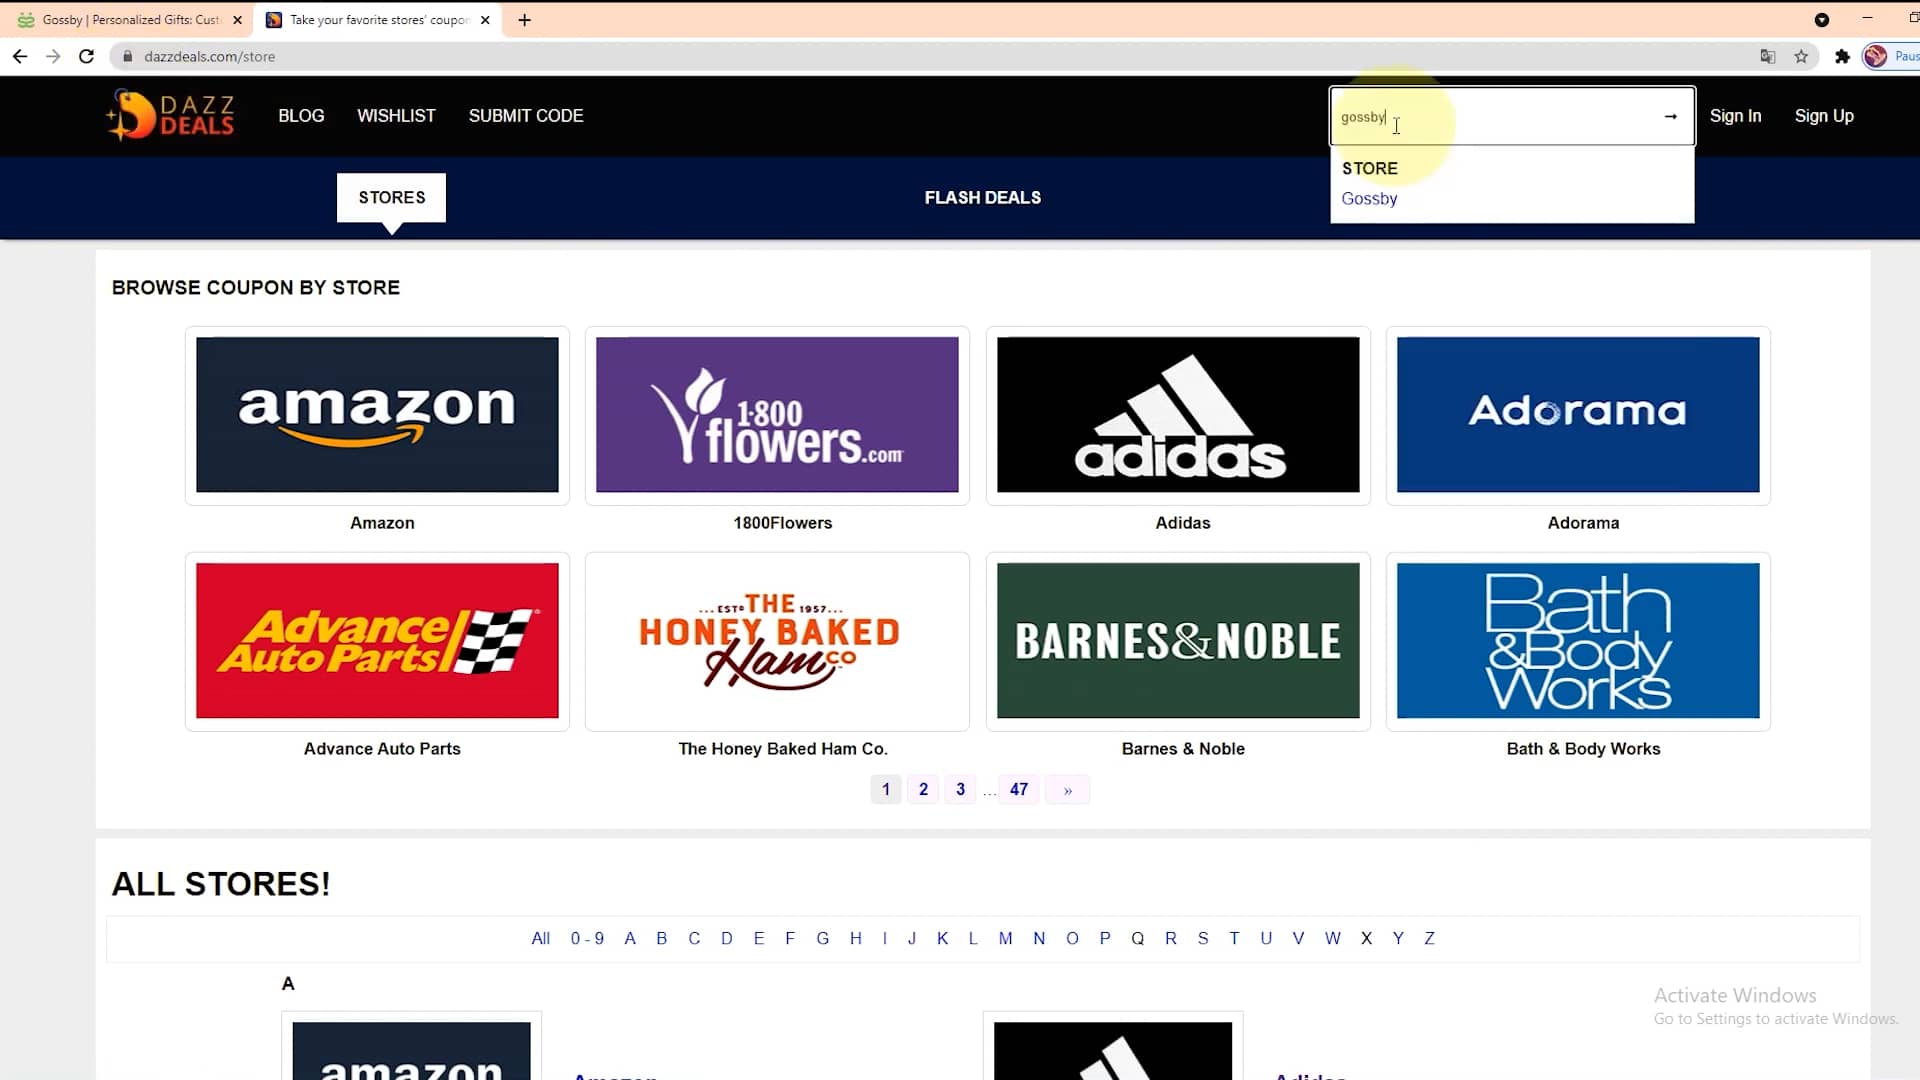Close the Gossby Personalized Gifts tab

coord(237,20)
